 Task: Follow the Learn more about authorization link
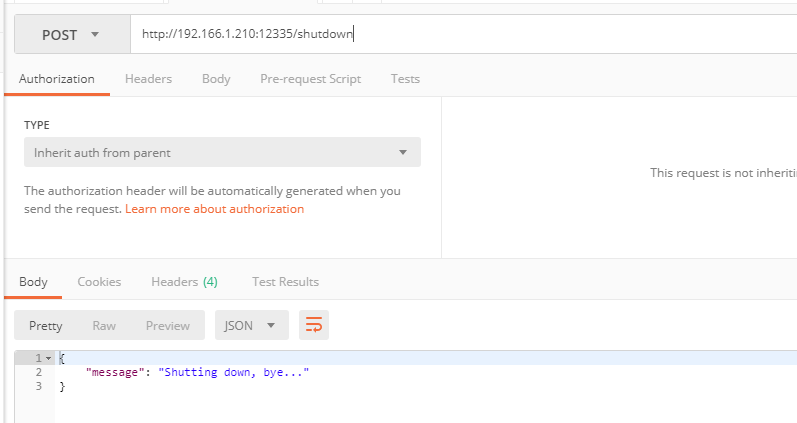pos(214,209)
